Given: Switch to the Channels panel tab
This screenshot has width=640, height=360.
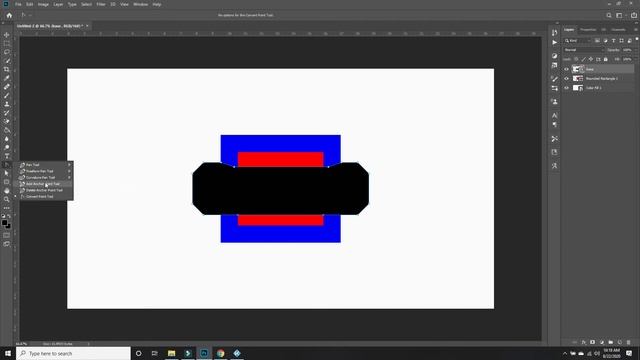Looking at the screenshot, I should (x=618, y=30).
